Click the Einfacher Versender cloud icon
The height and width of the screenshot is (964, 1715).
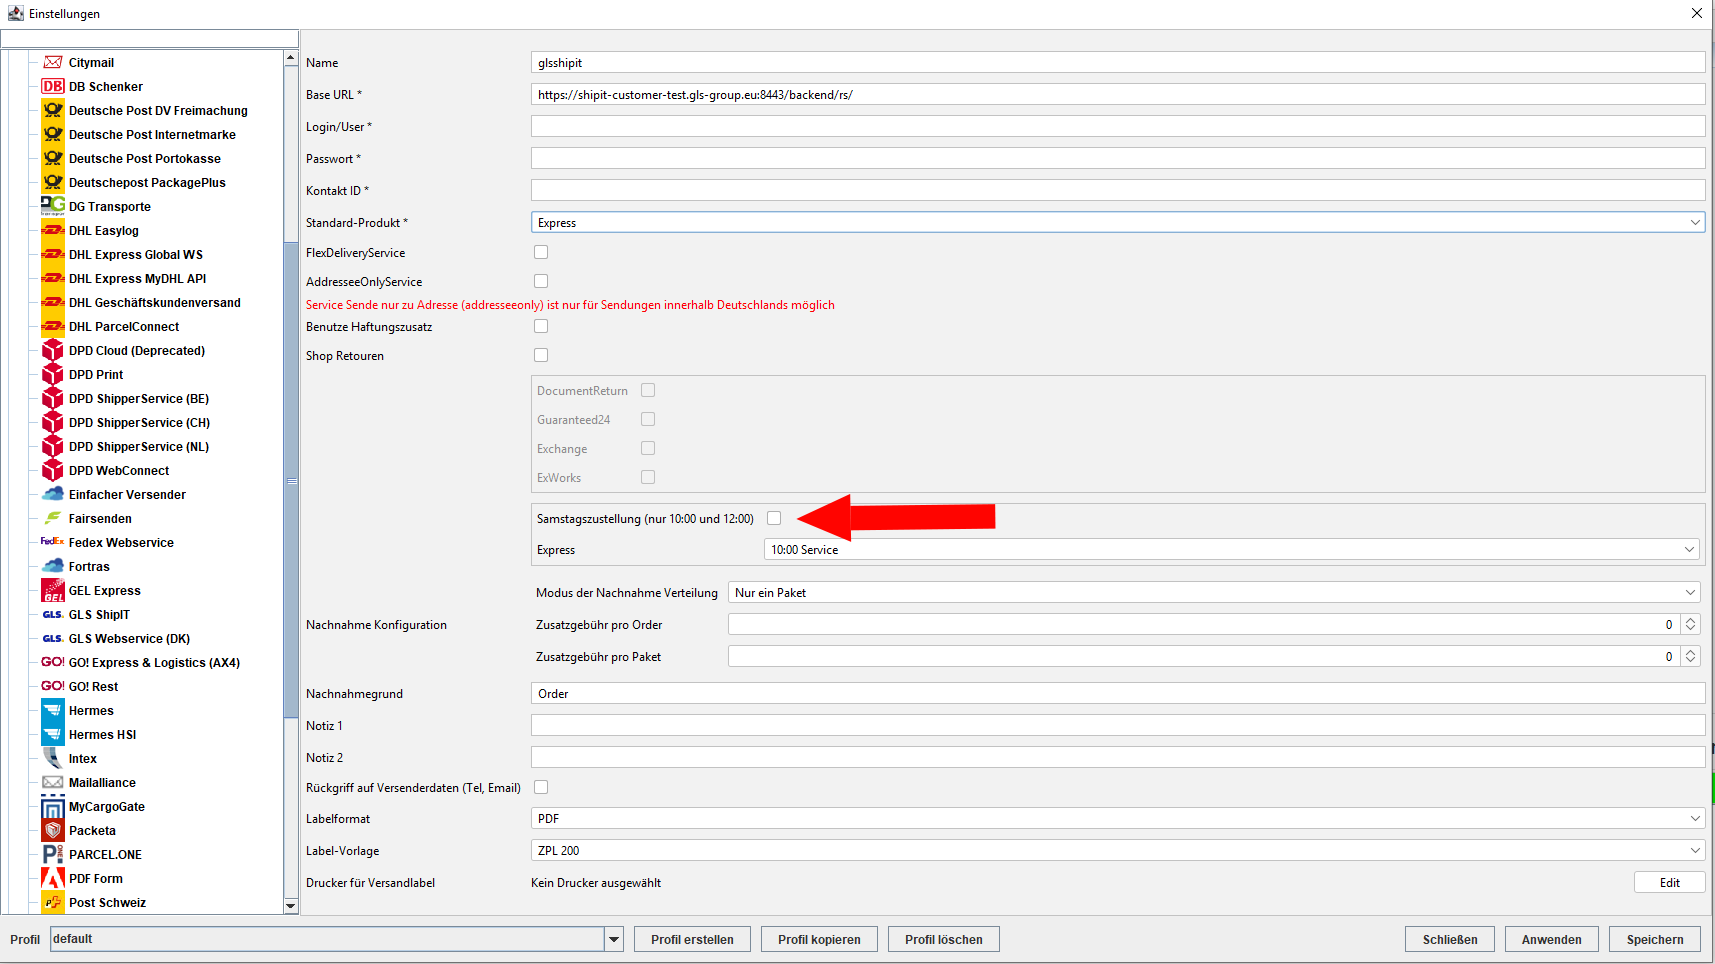[53, 494]
